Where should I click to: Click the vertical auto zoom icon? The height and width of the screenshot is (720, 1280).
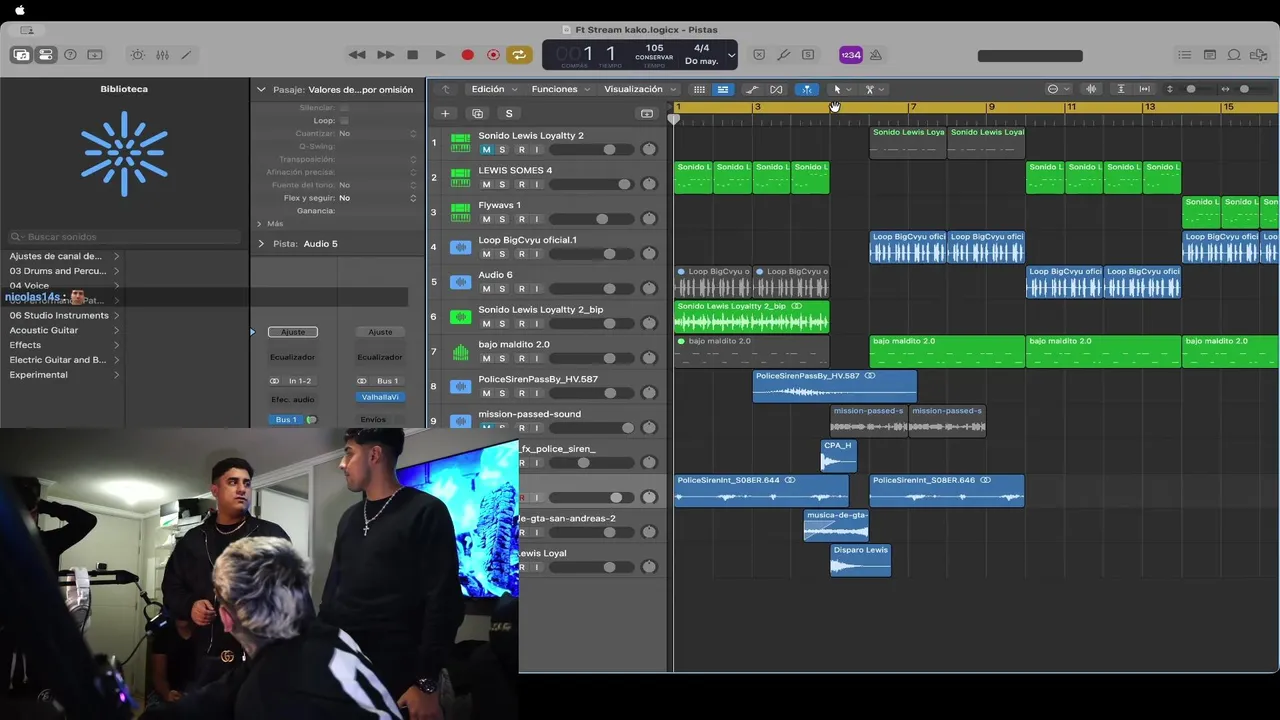[x=1120, y=89]
